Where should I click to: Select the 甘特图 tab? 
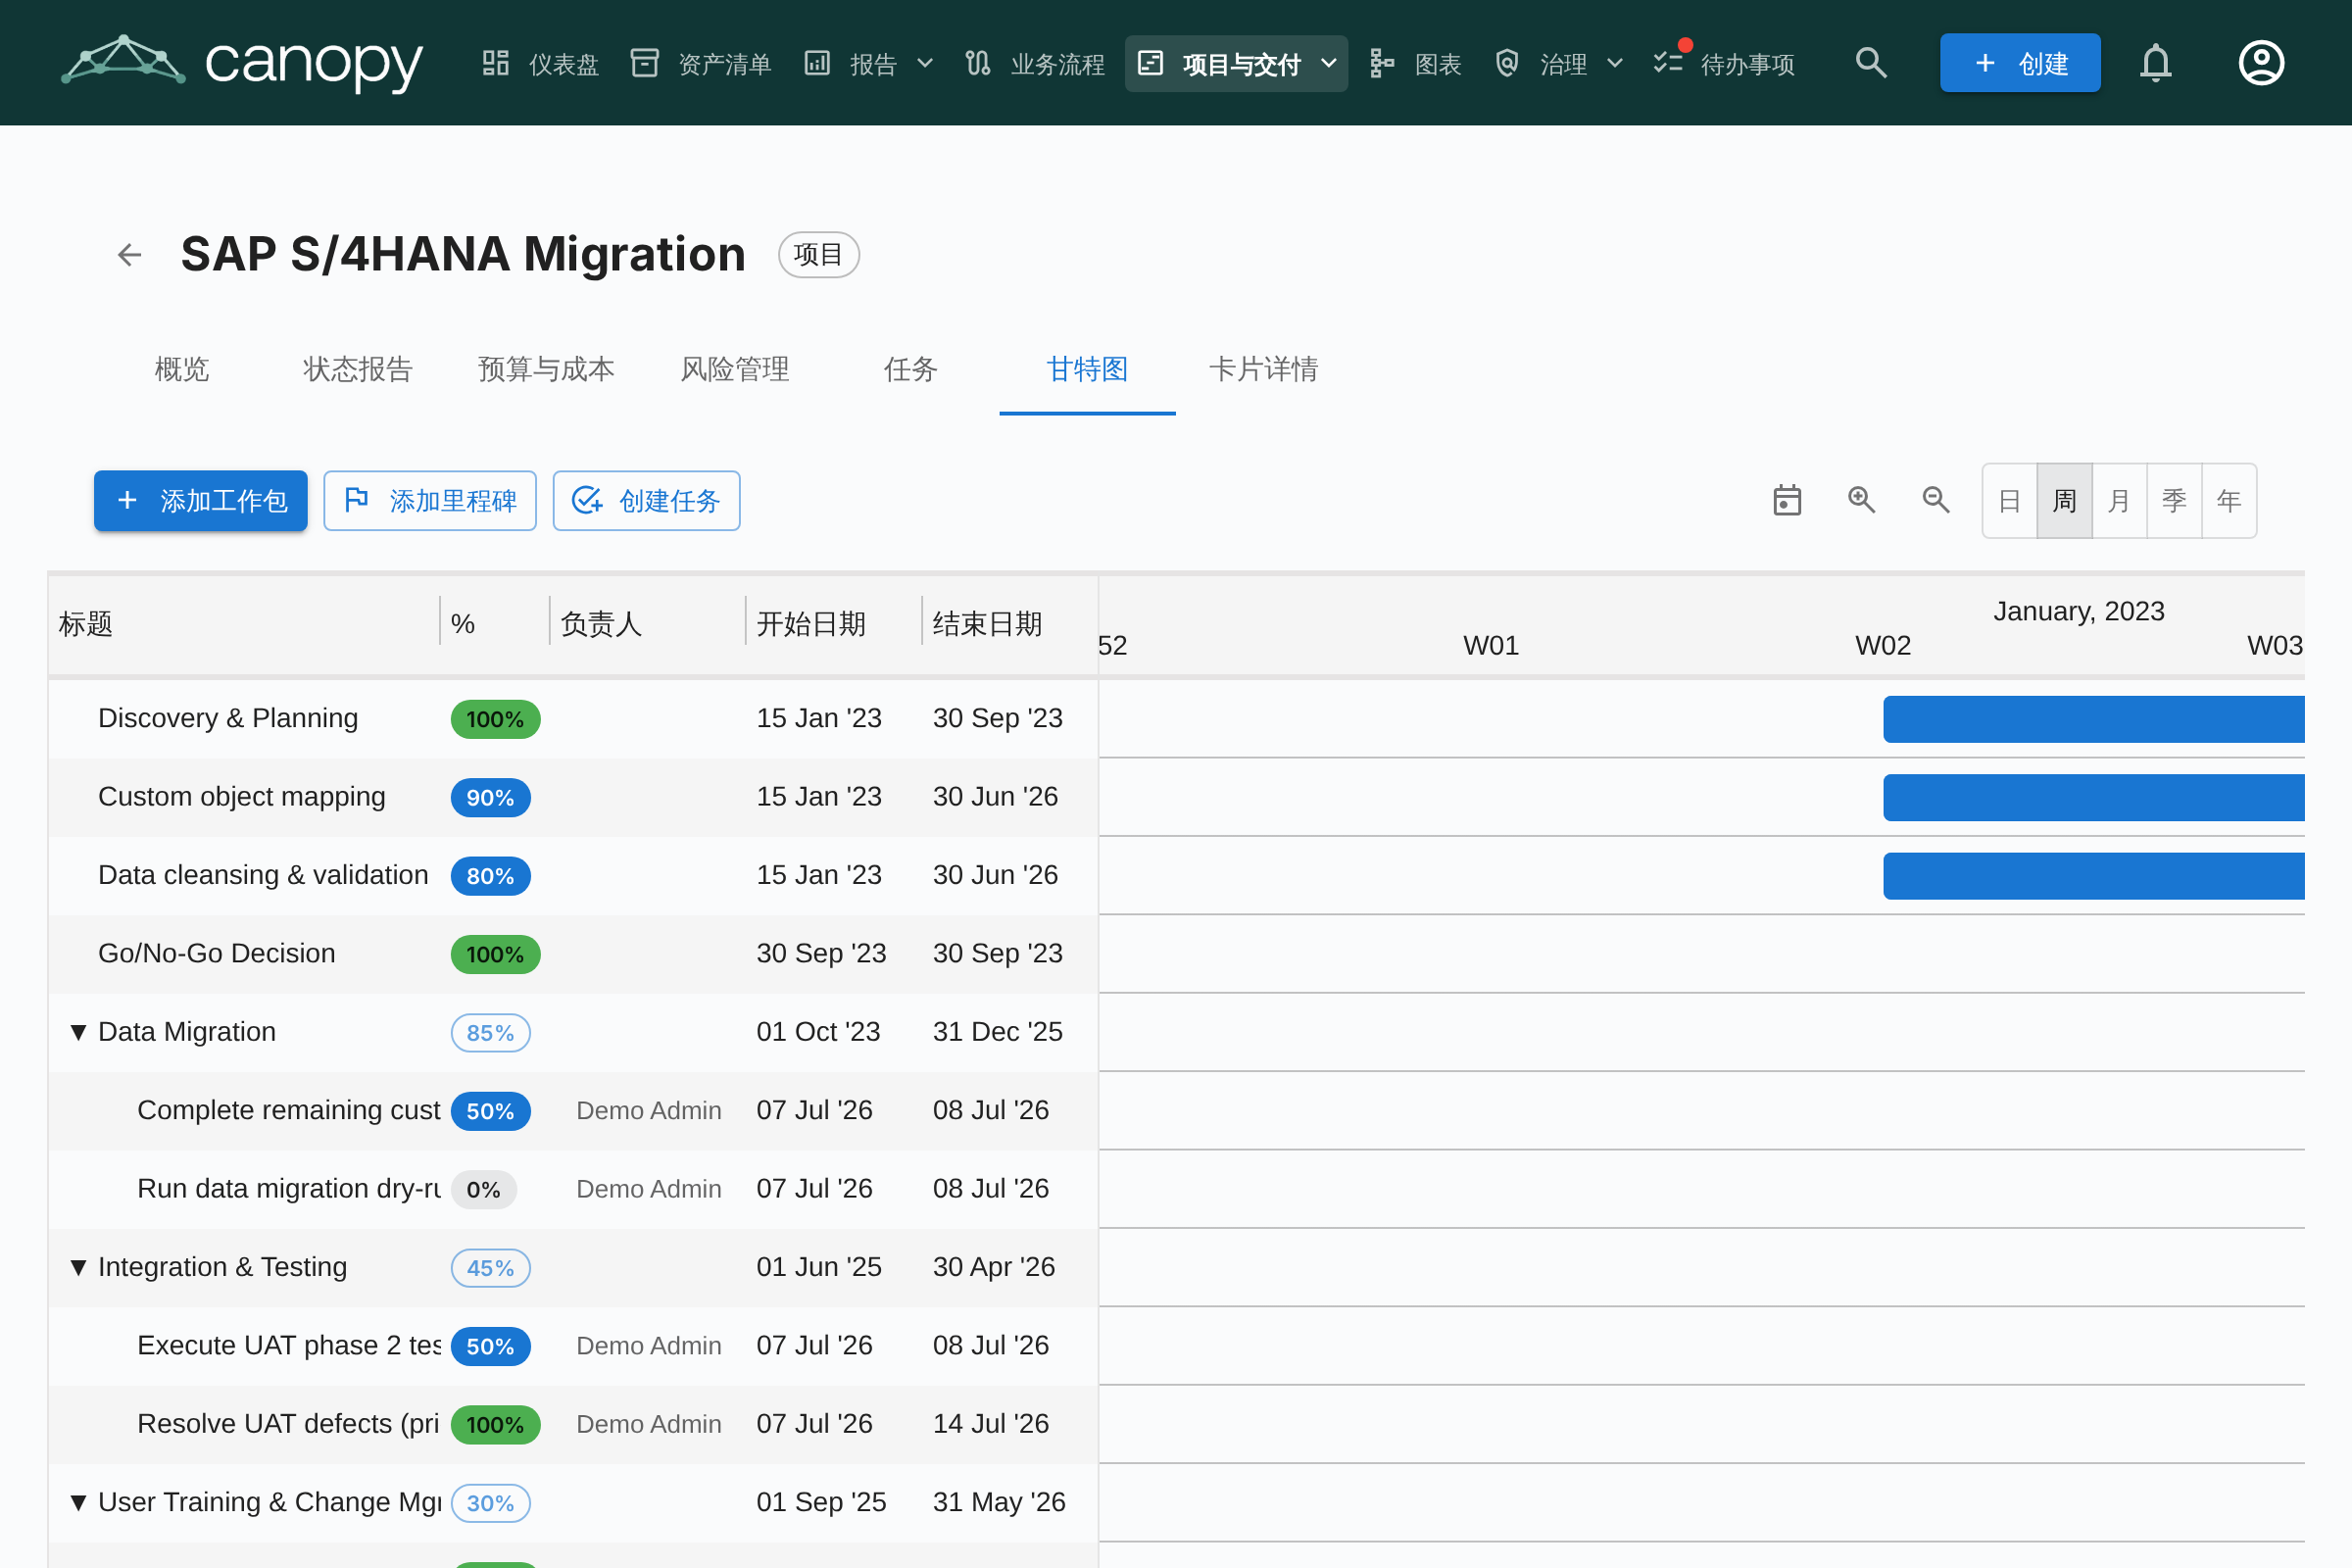pyautogui.click(x=1087, y=369)
